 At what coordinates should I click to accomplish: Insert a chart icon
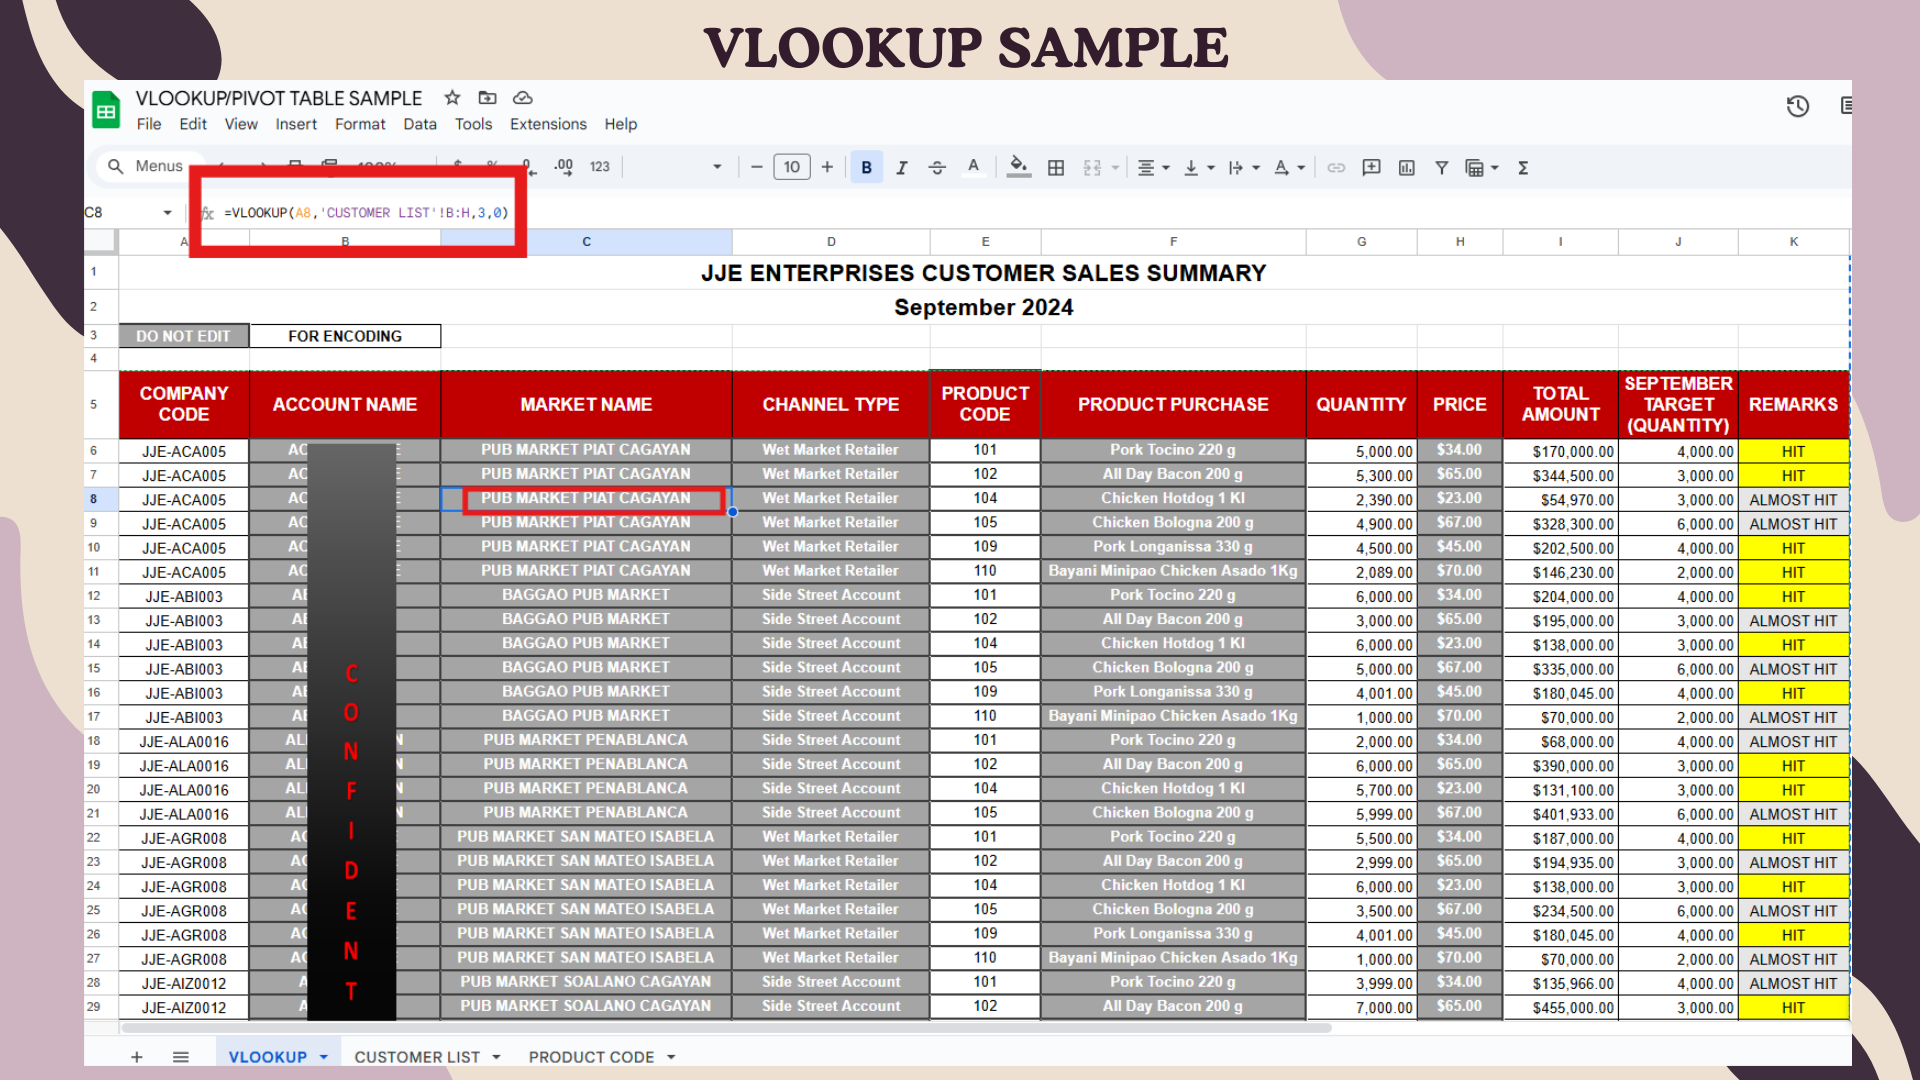pos(1406,168)
